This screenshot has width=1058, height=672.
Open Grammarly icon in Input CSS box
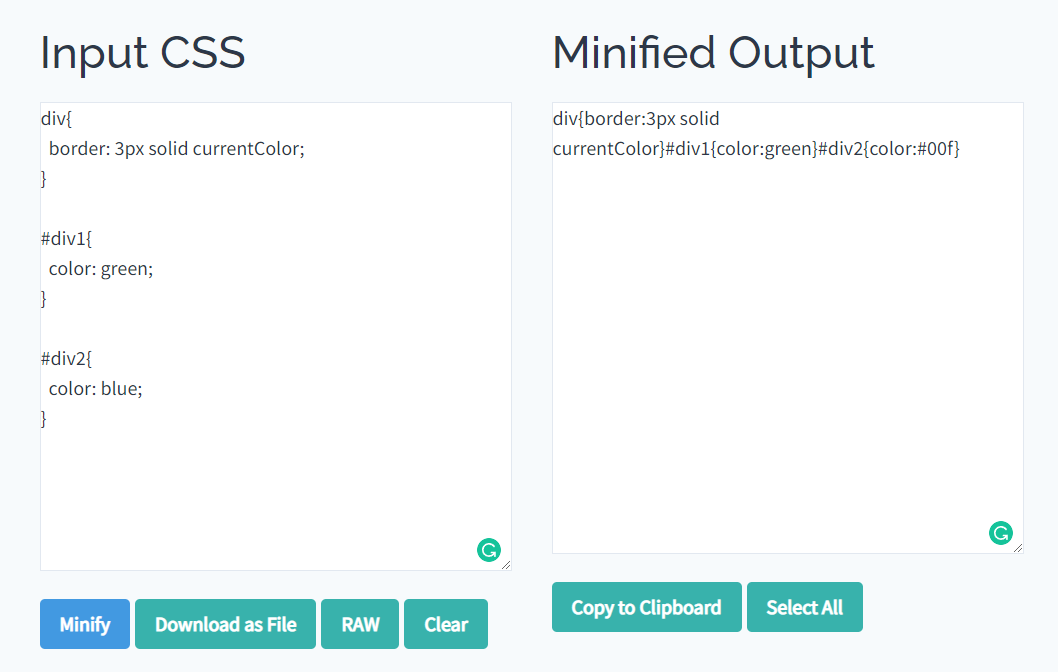[x=489, y=550]
